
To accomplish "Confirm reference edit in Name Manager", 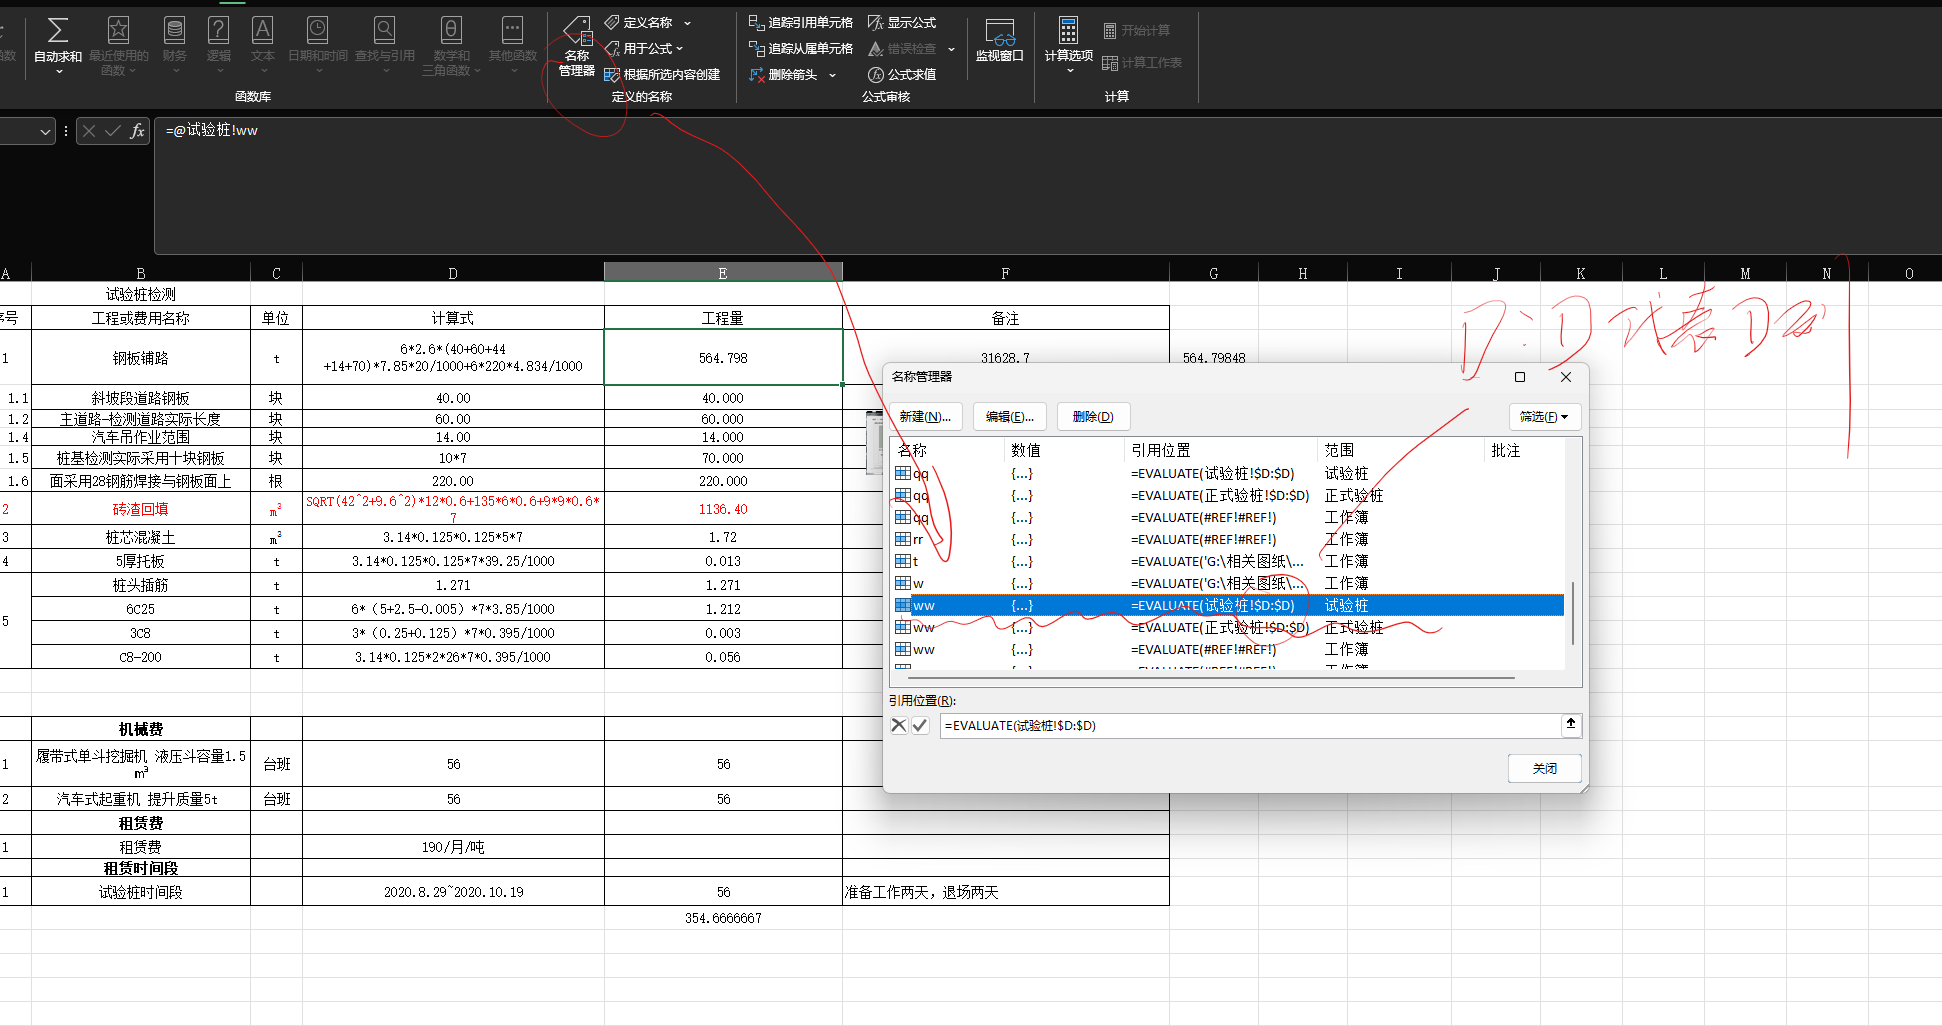I will pos(920,726).
